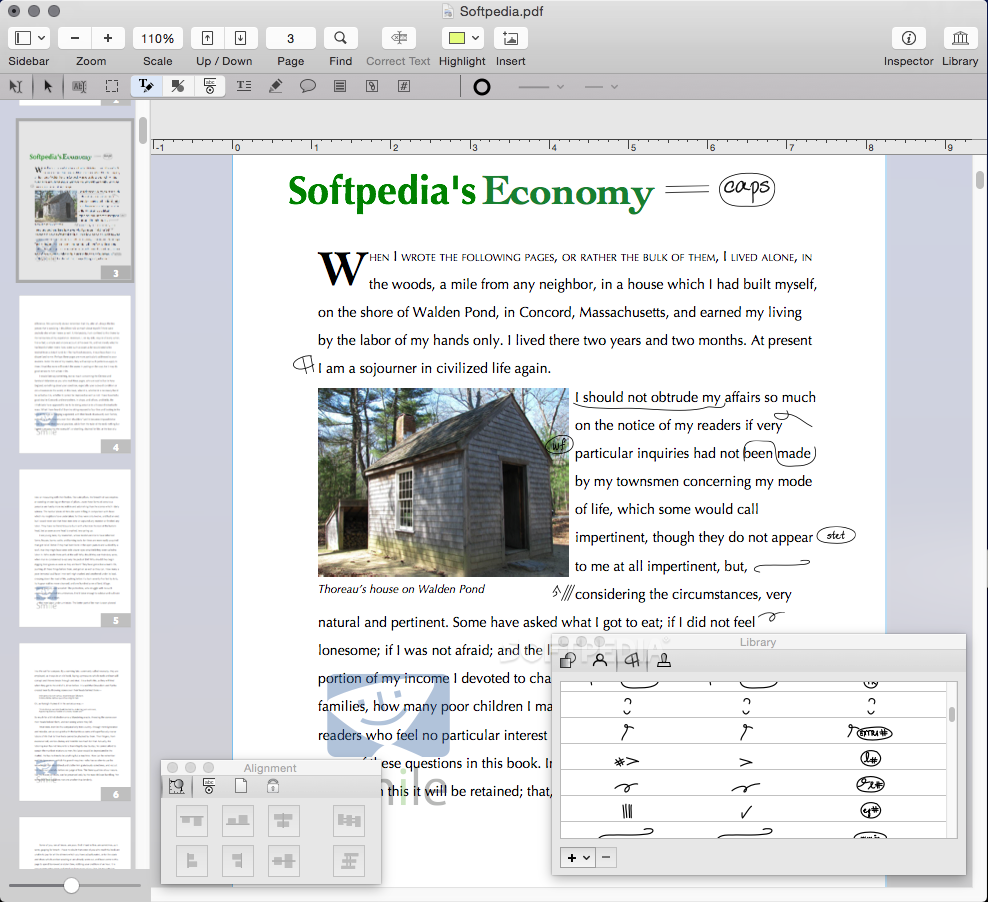The width and height of the screenshot is (988, 902).
Task: Toggle the form fields tools group
Action: click(210, 86)
